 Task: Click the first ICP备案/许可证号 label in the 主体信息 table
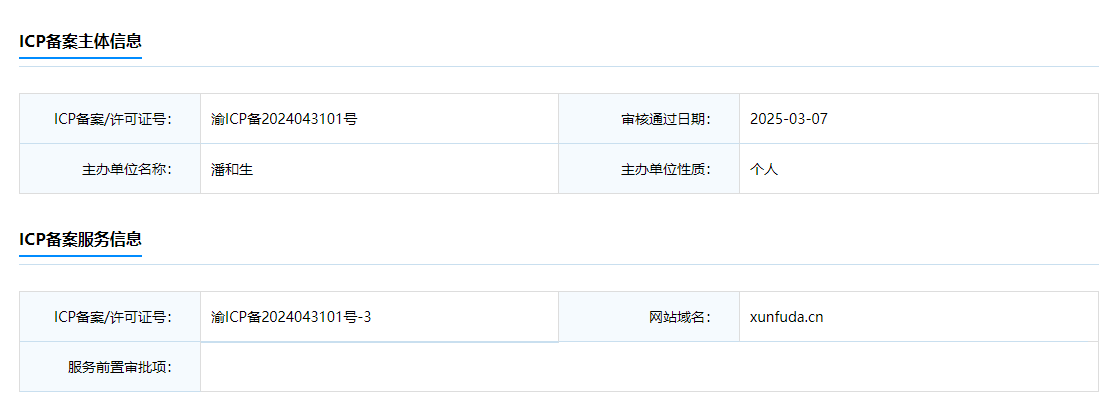[x=112, y=119]
